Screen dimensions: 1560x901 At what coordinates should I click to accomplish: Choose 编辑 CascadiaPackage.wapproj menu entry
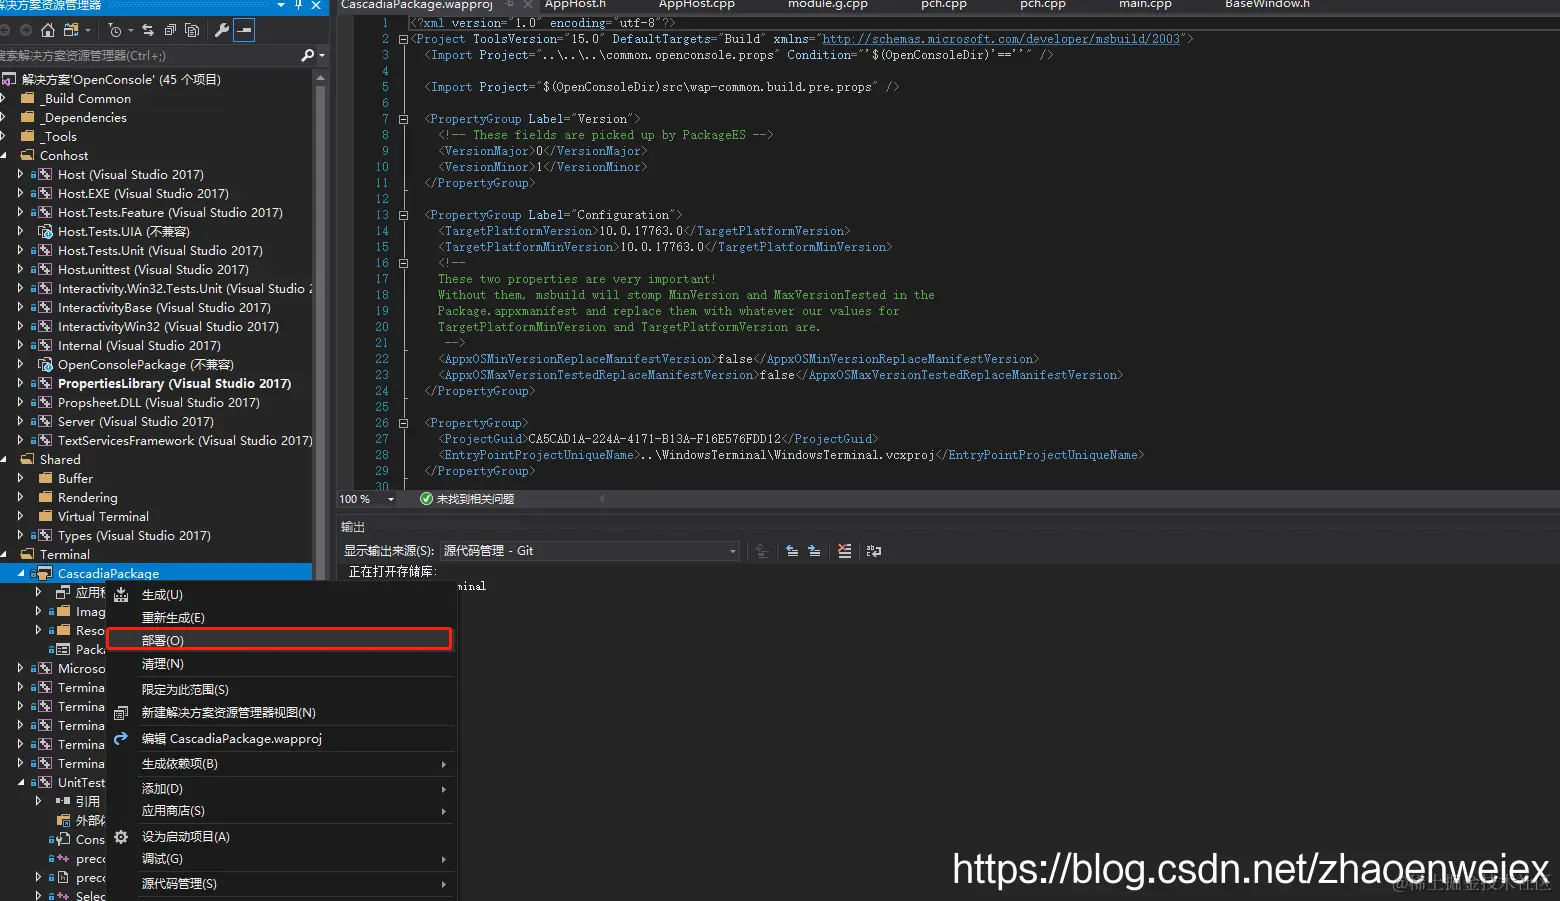[280, 739]
